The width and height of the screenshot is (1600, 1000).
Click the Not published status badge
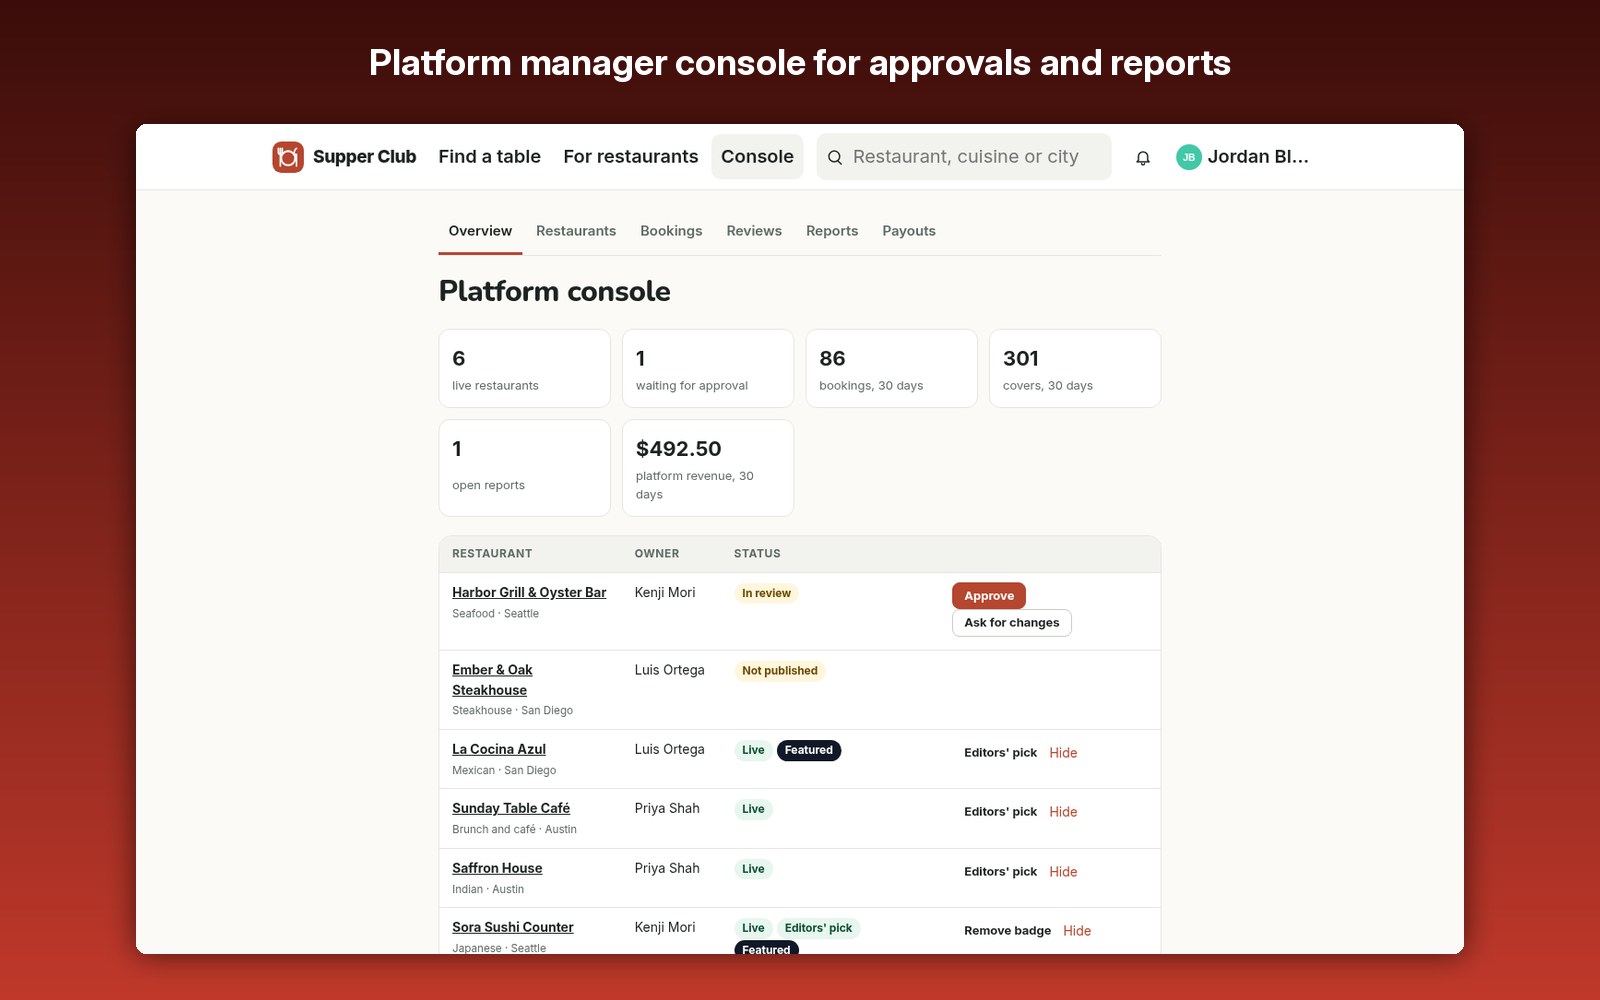click(x=780, y=671)
